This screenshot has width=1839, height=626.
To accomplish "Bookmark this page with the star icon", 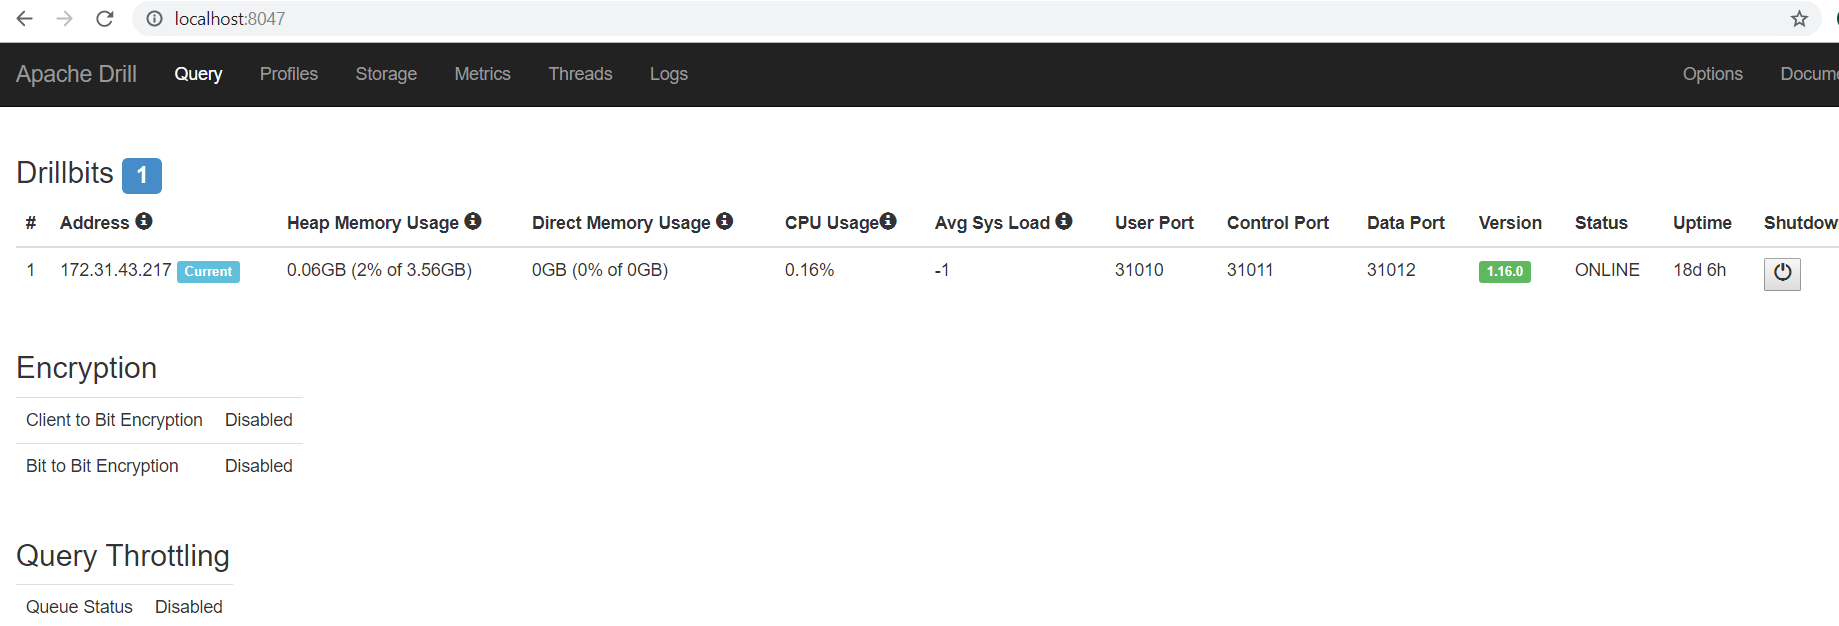I will (x=1799, y=19).
